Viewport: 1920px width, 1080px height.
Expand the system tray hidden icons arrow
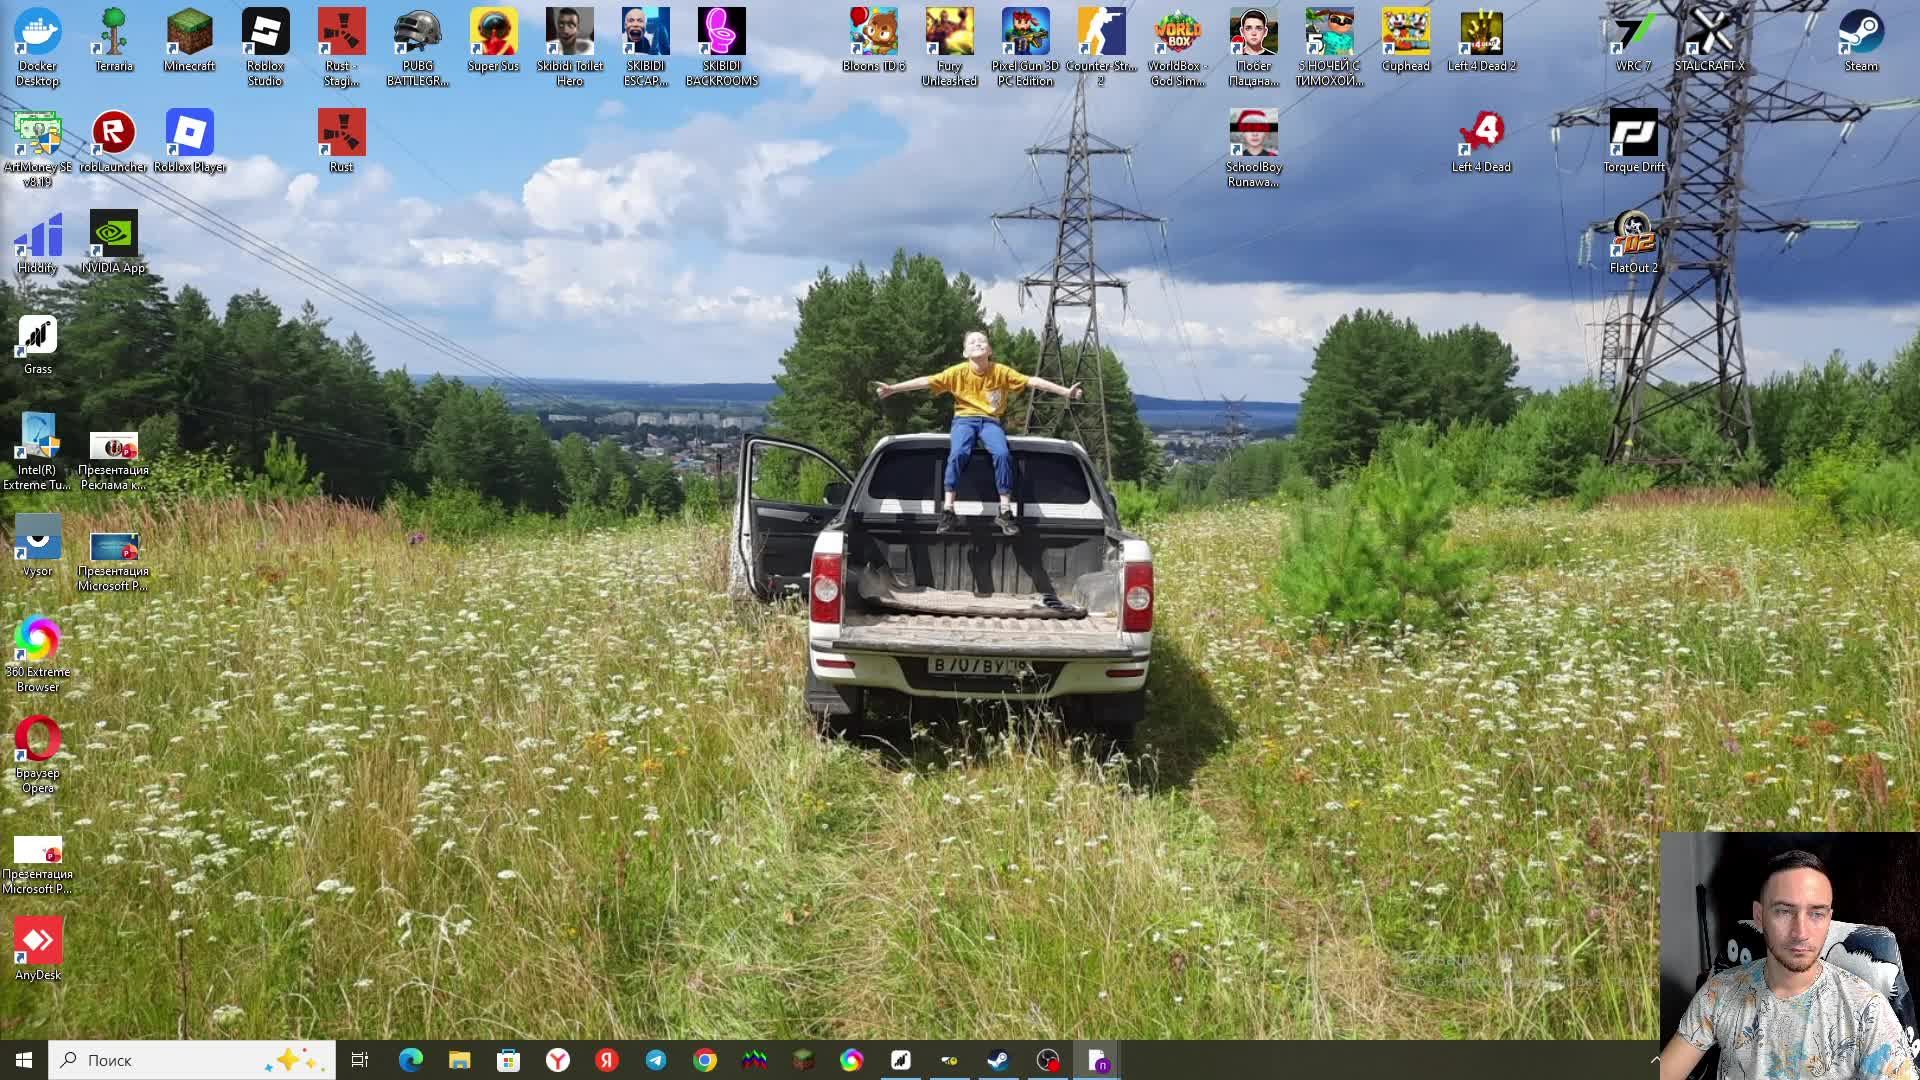pos(1654,1060)
